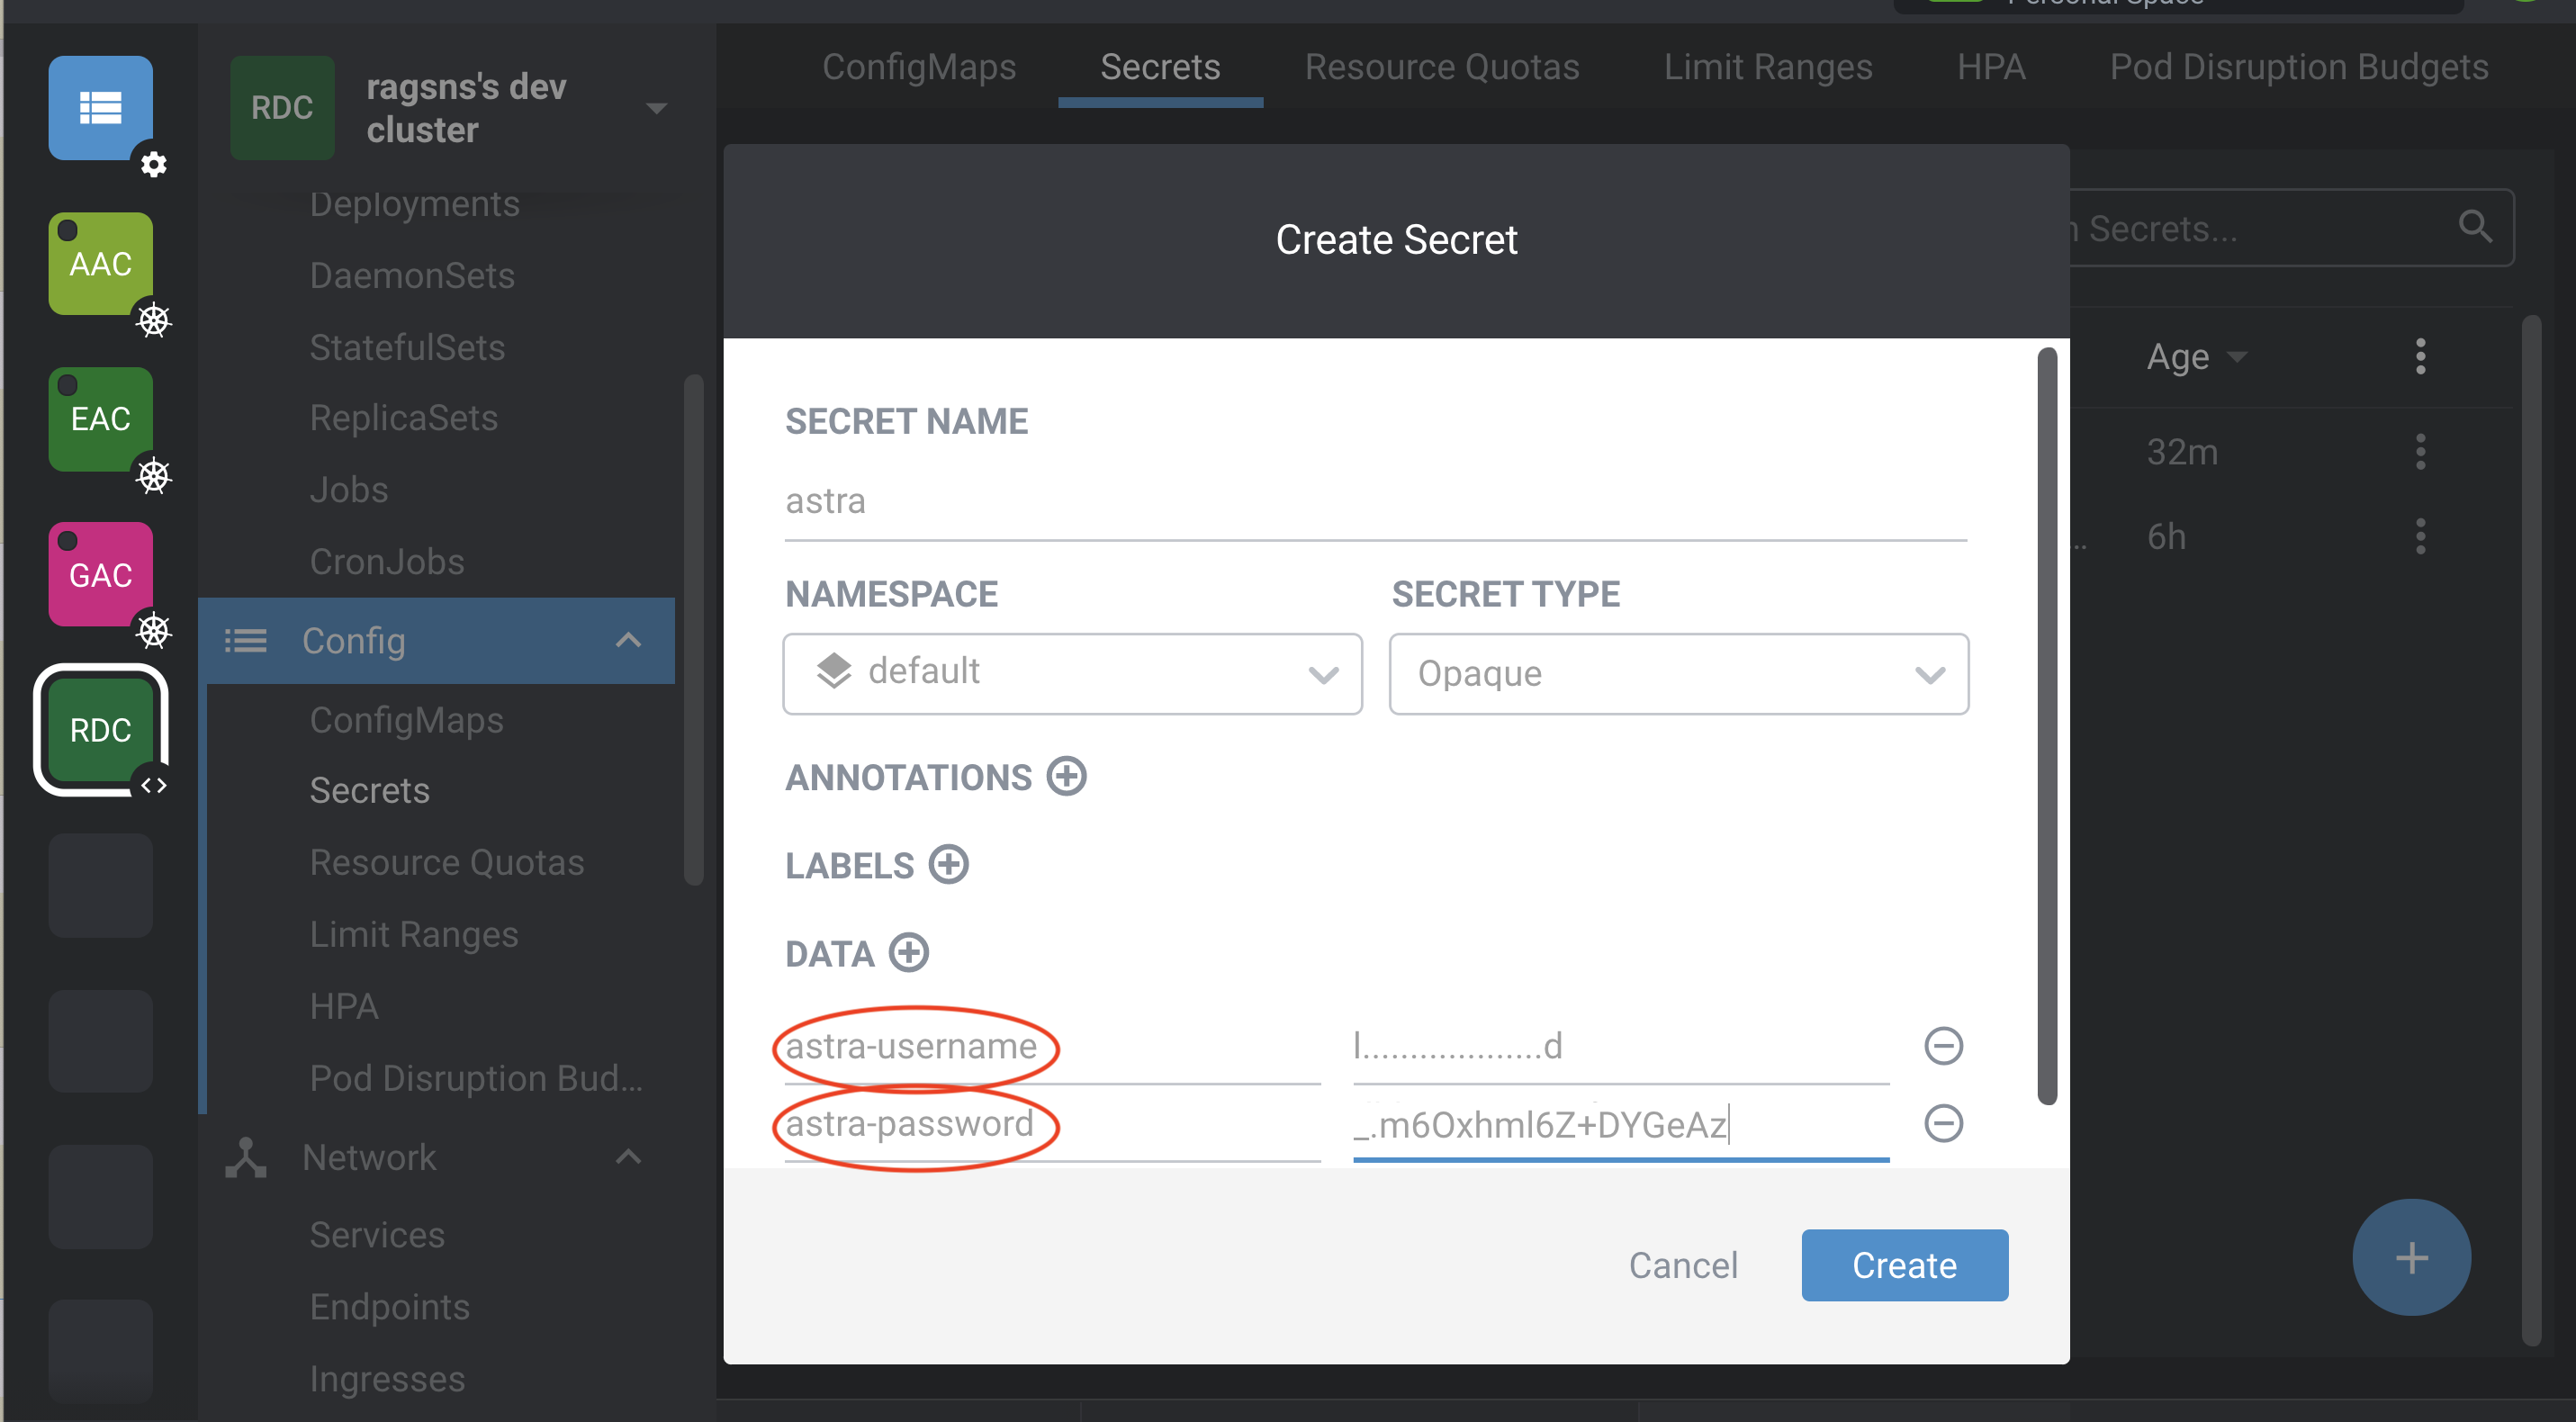This screenshot has height=1422, width=2576.
Task: Click the plus icon next to ANNOTATIONS
Action: [x=1066, y=776]
